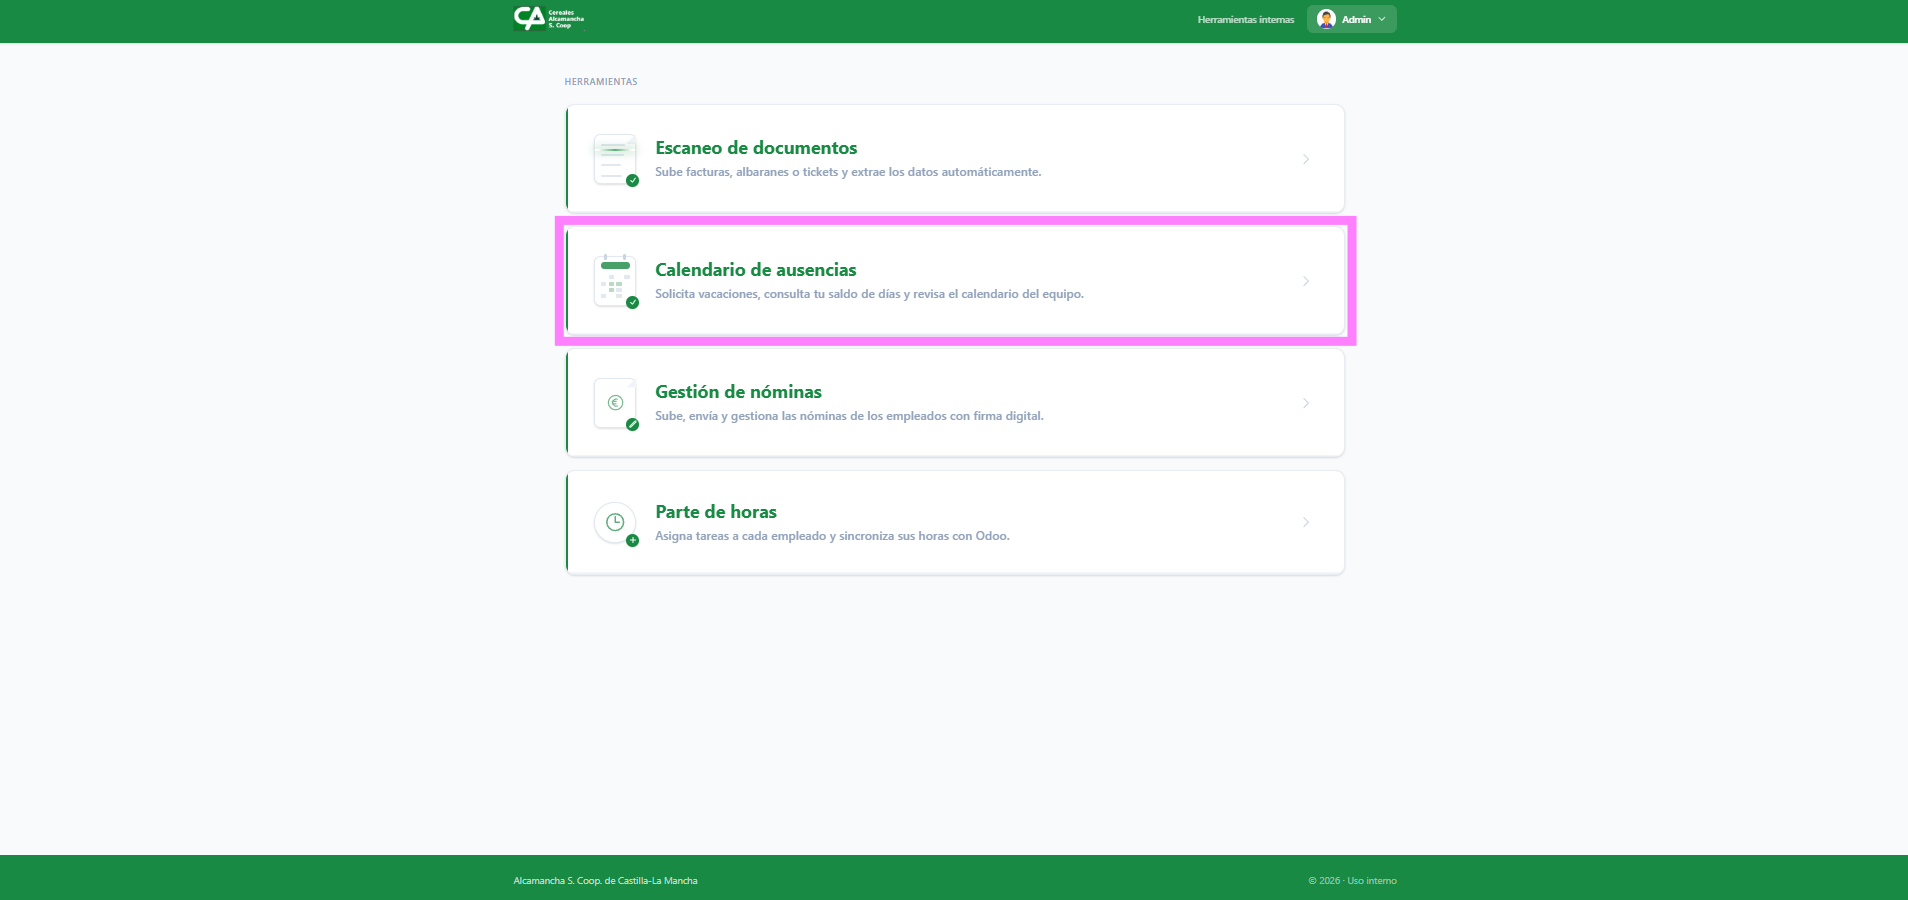Image resolution: width=1908 pixels, height=900 pixels.
Task: Open Escaneo de documentos title
Action: tap(756, 148)
